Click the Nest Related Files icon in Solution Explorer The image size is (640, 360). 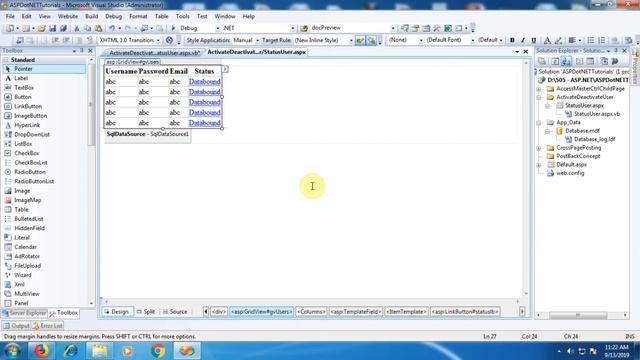pyautogui.click(x=566, y=61)
